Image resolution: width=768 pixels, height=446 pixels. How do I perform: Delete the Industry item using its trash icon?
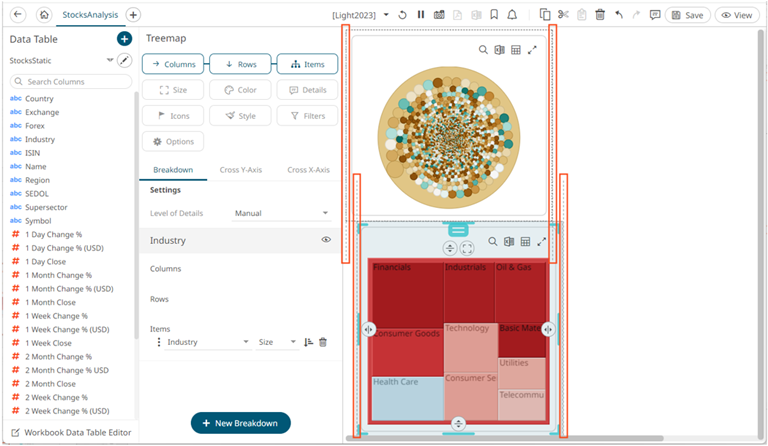pyautogui.click(x=323, y=342)
